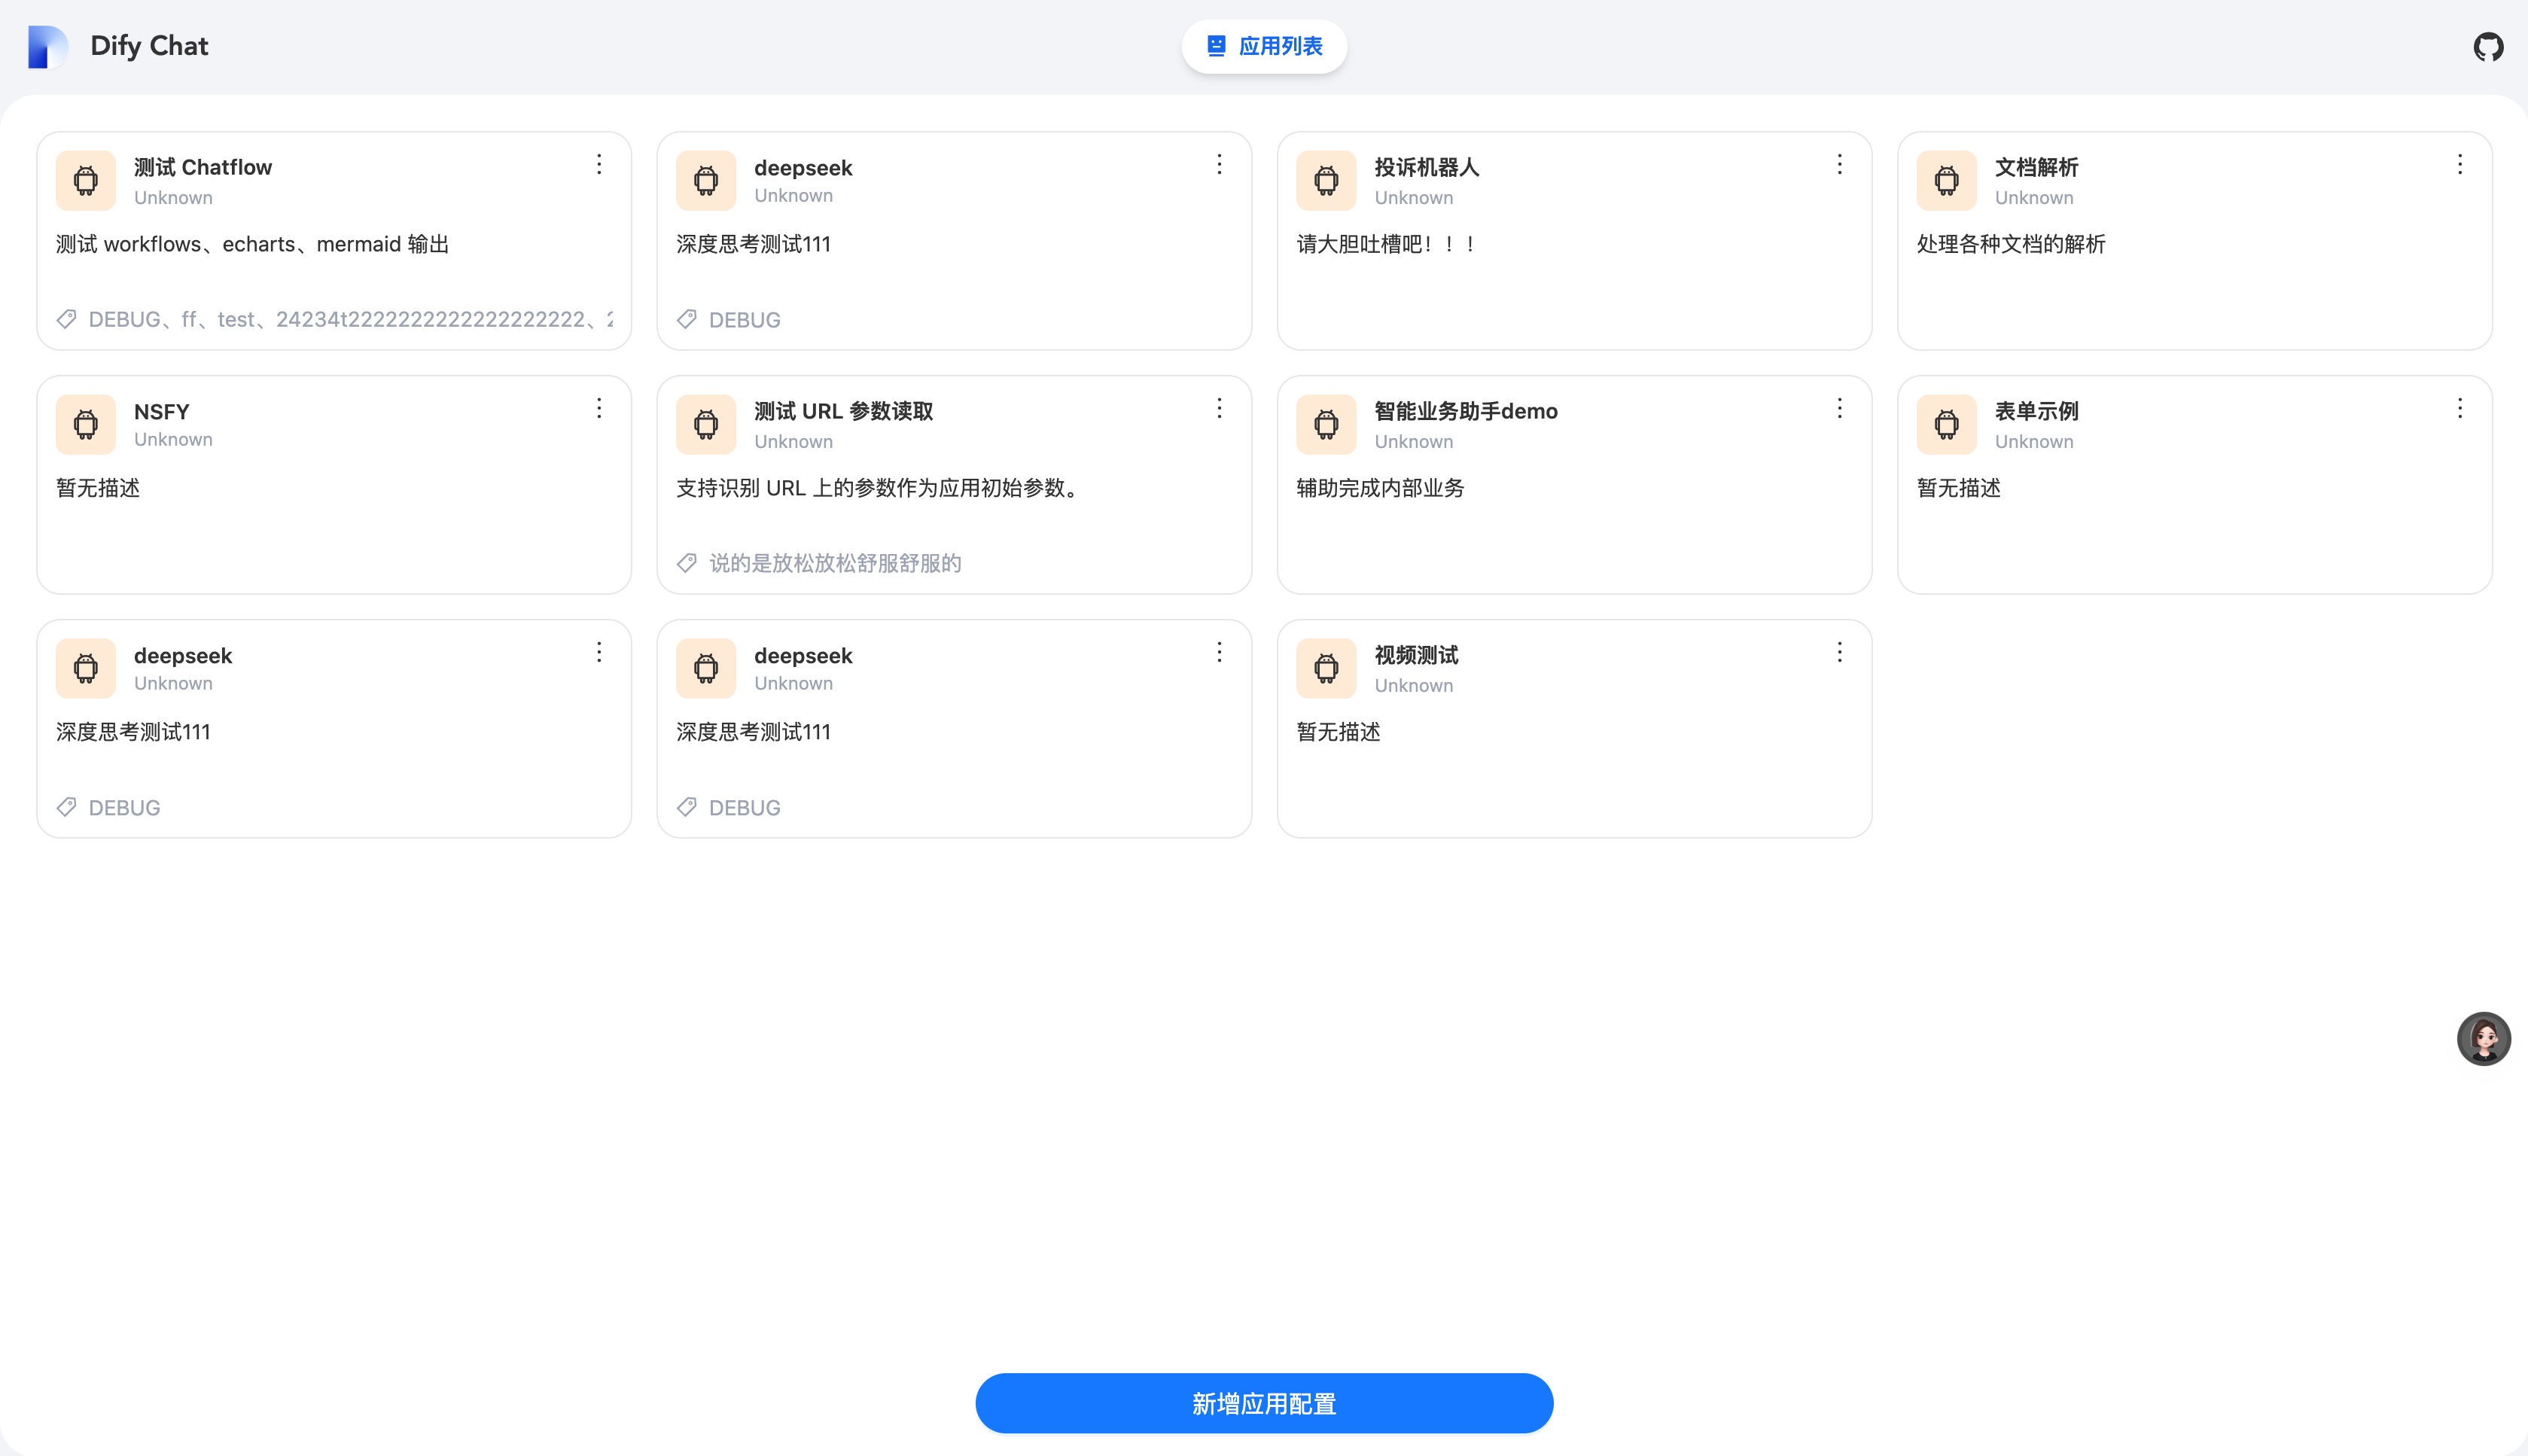This screenshot has width=2528, height=1456.
Task: Expand more options for 智能业务助手demo
Action: tap(1839, 408)
